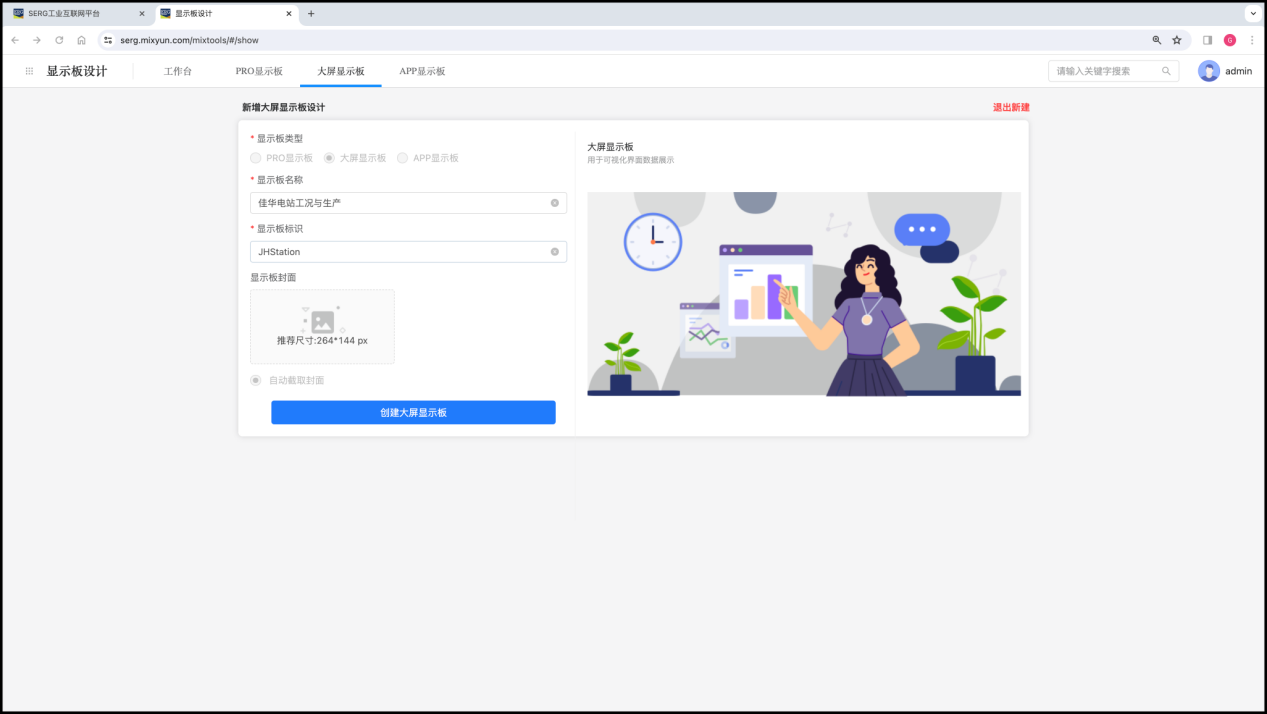This screenshot has width=1267, height=714.
Task: Bookmark this page with star icon
Action: point(1177,40)
